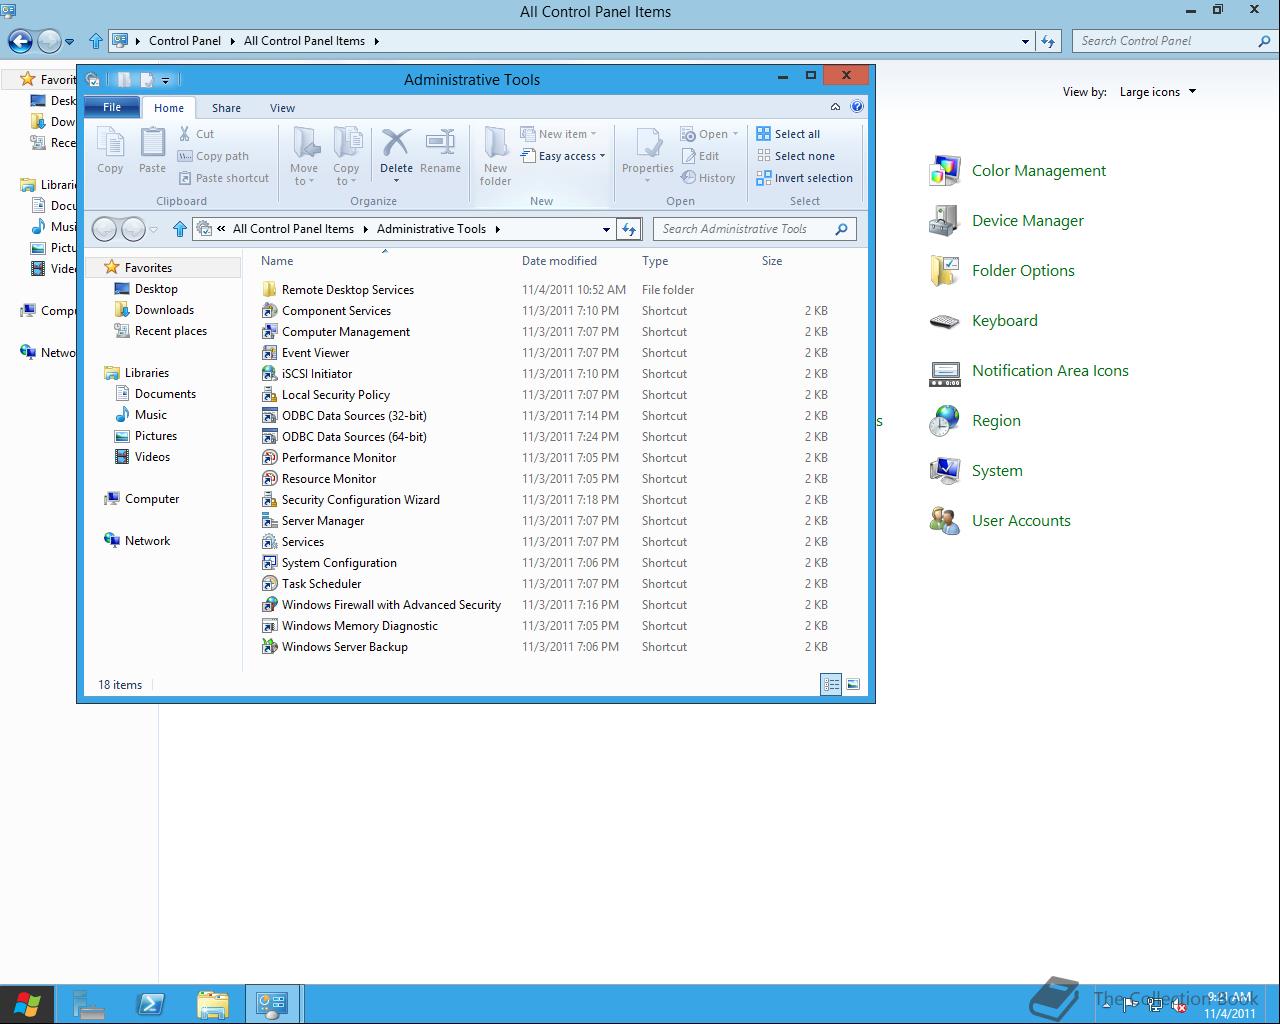Click Select all in ribbon
This screenshot has height=1024, width=1280.
point(789,134)
